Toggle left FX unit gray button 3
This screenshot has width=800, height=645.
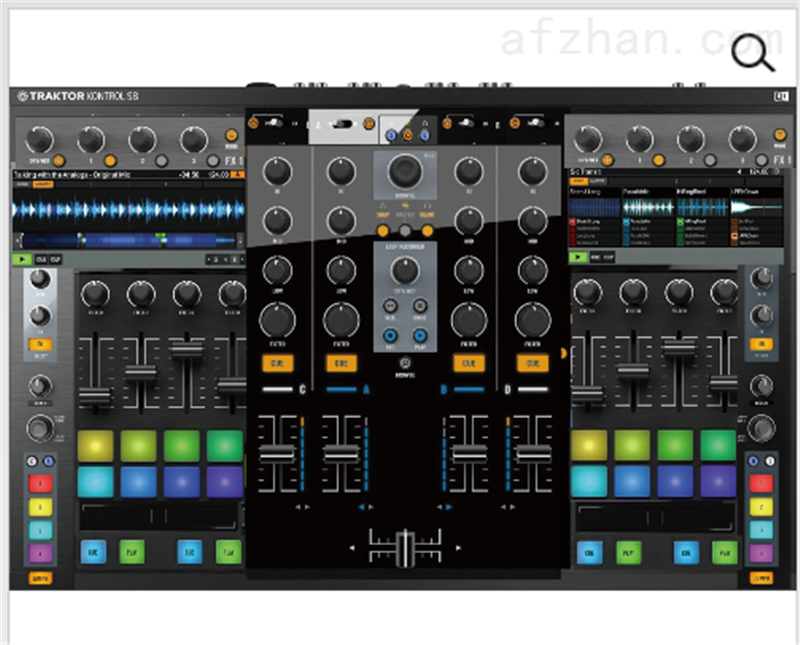(212, 161)
